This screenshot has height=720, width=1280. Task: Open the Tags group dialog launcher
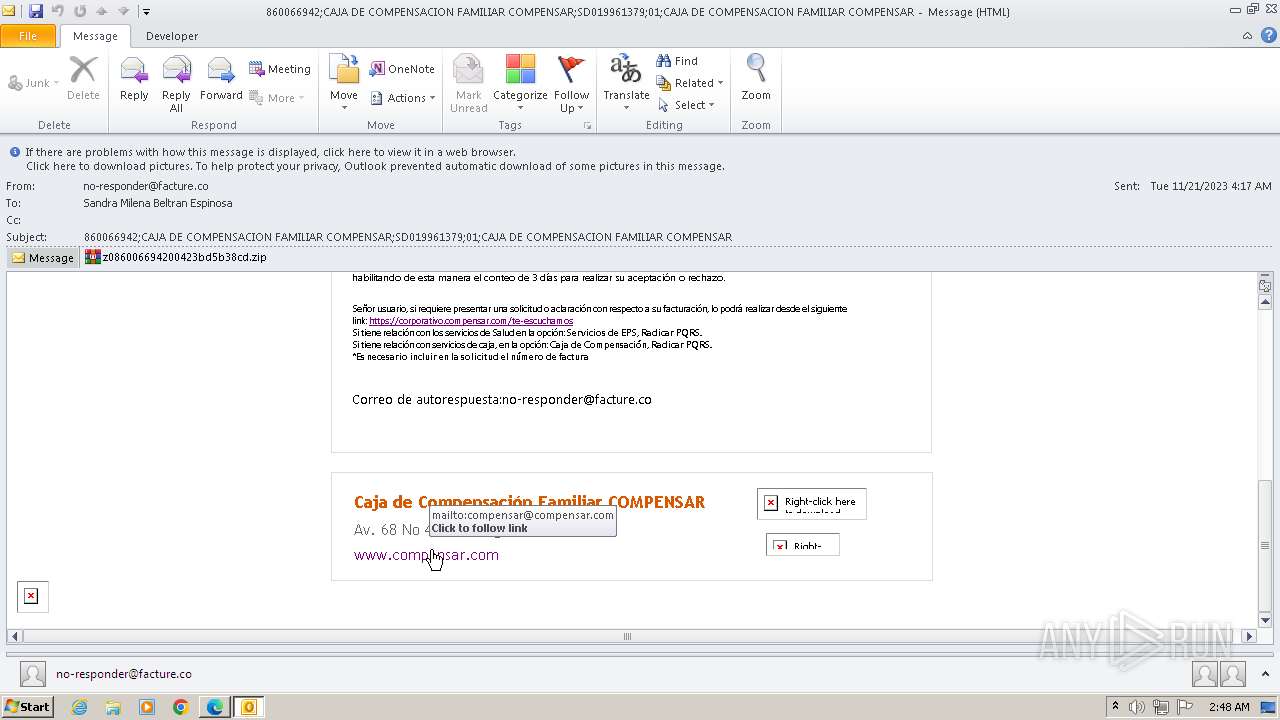[588, 126]
